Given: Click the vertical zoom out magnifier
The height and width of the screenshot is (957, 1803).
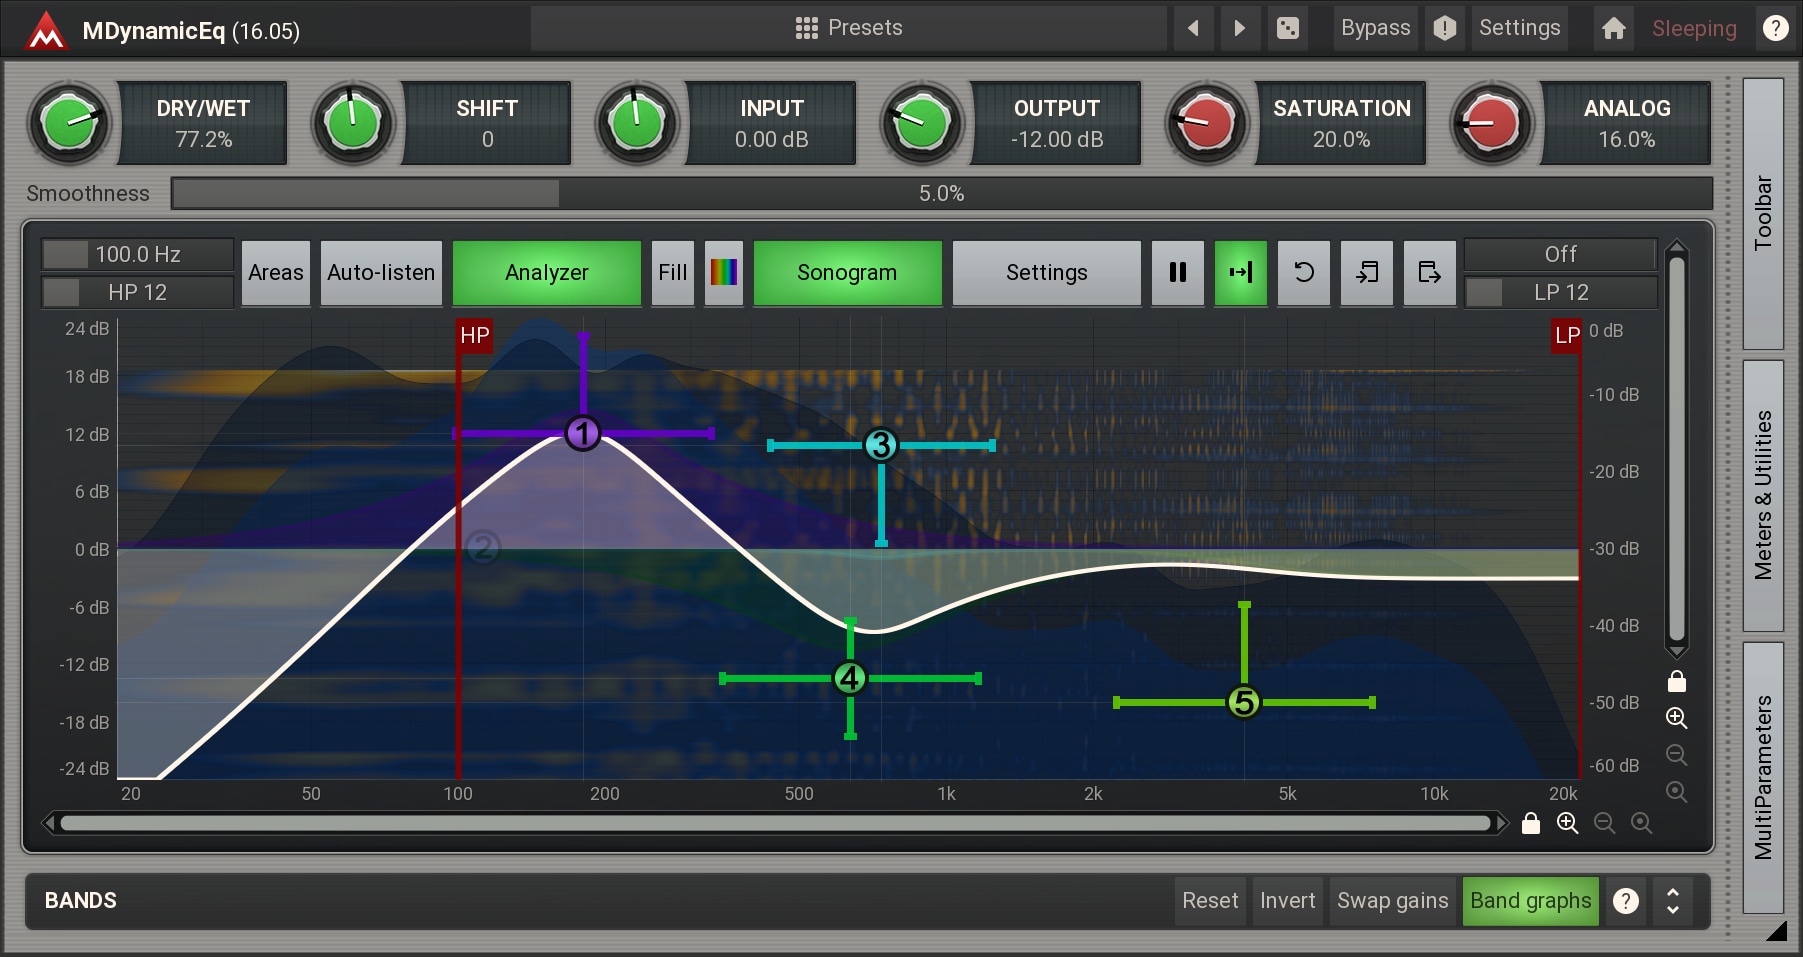Looking at the screenshot, I should click(x=1677, y=755).
